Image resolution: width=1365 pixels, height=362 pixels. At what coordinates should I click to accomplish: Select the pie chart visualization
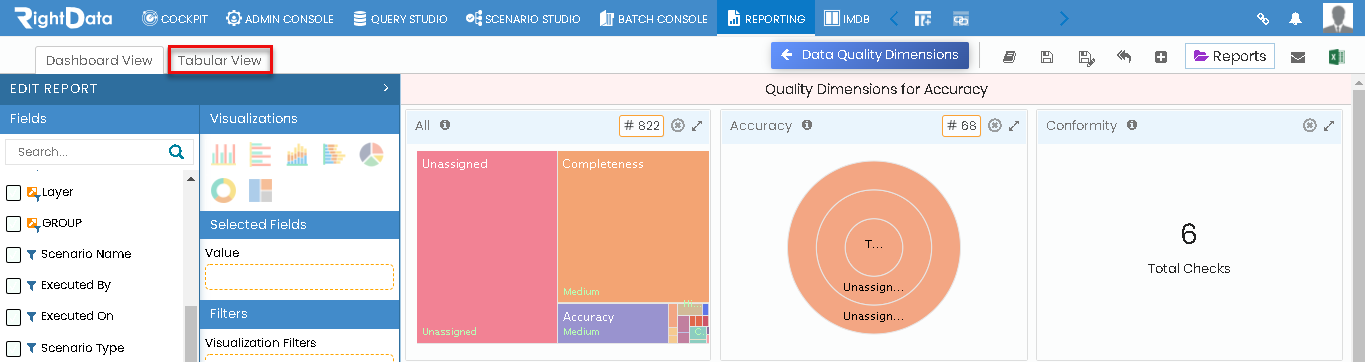point(371,154)
